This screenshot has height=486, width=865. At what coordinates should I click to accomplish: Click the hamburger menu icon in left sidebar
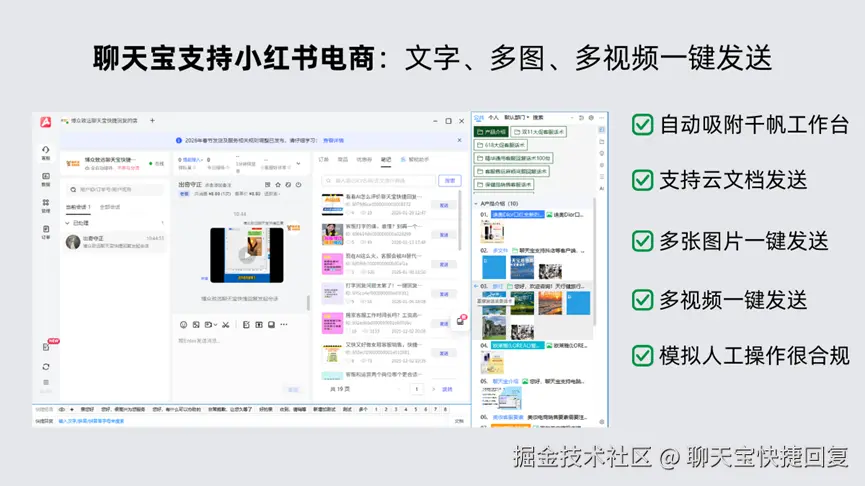(x=46, y=382)
